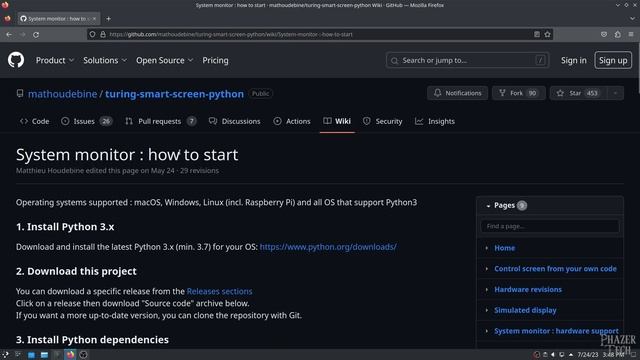Image resolution: width=640 pixels, height=360 pixels.
Task: Click the Find a page input
Action: coord(550,226)
